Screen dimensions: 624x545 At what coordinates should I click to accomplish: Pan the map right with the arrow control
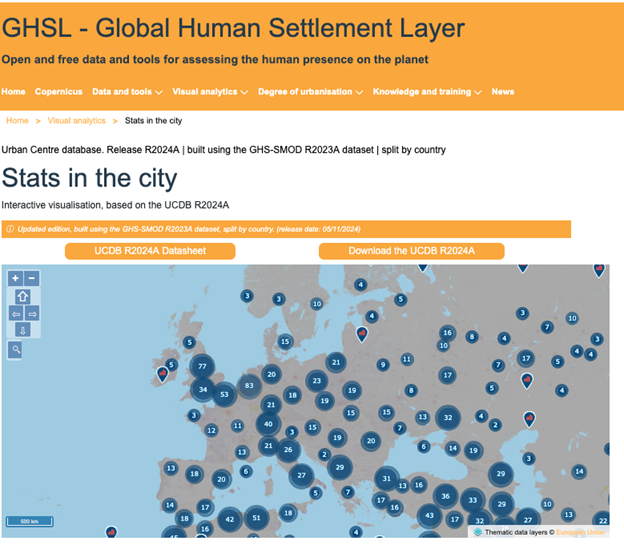[32, 314]
